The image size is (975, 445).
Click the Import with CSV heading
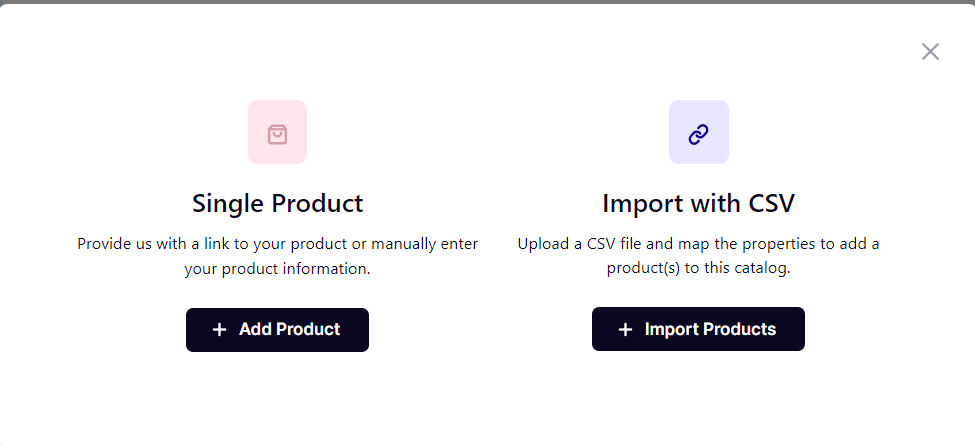point(698,203)
